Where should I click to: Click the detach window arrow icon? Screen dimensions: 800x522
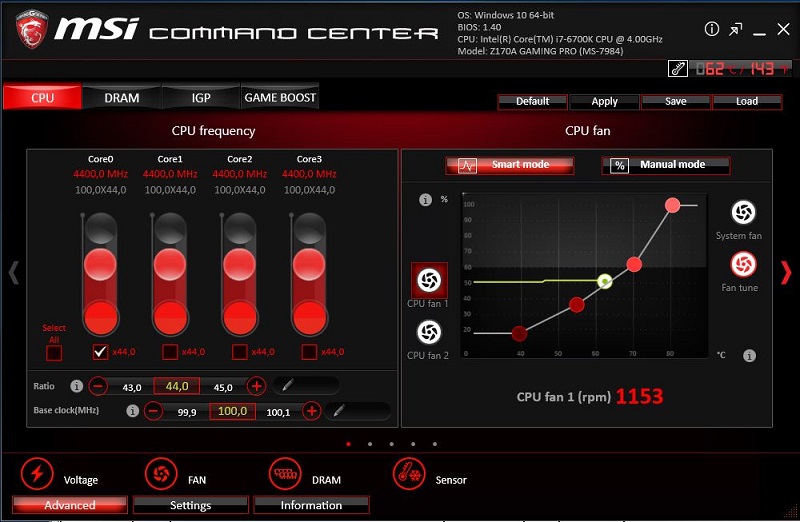735,30
